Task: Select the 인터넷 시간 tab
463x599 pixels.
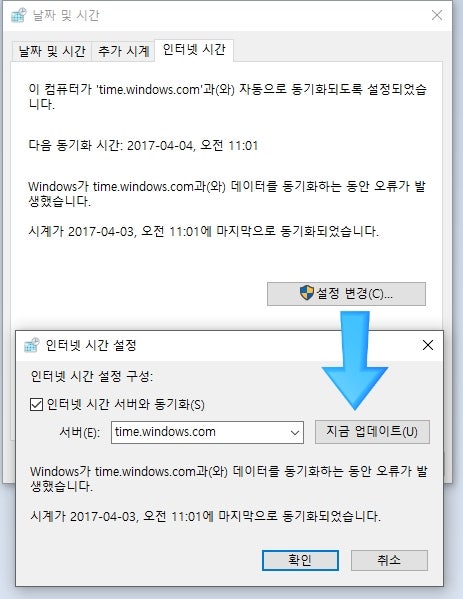Action: pos(194,50)
